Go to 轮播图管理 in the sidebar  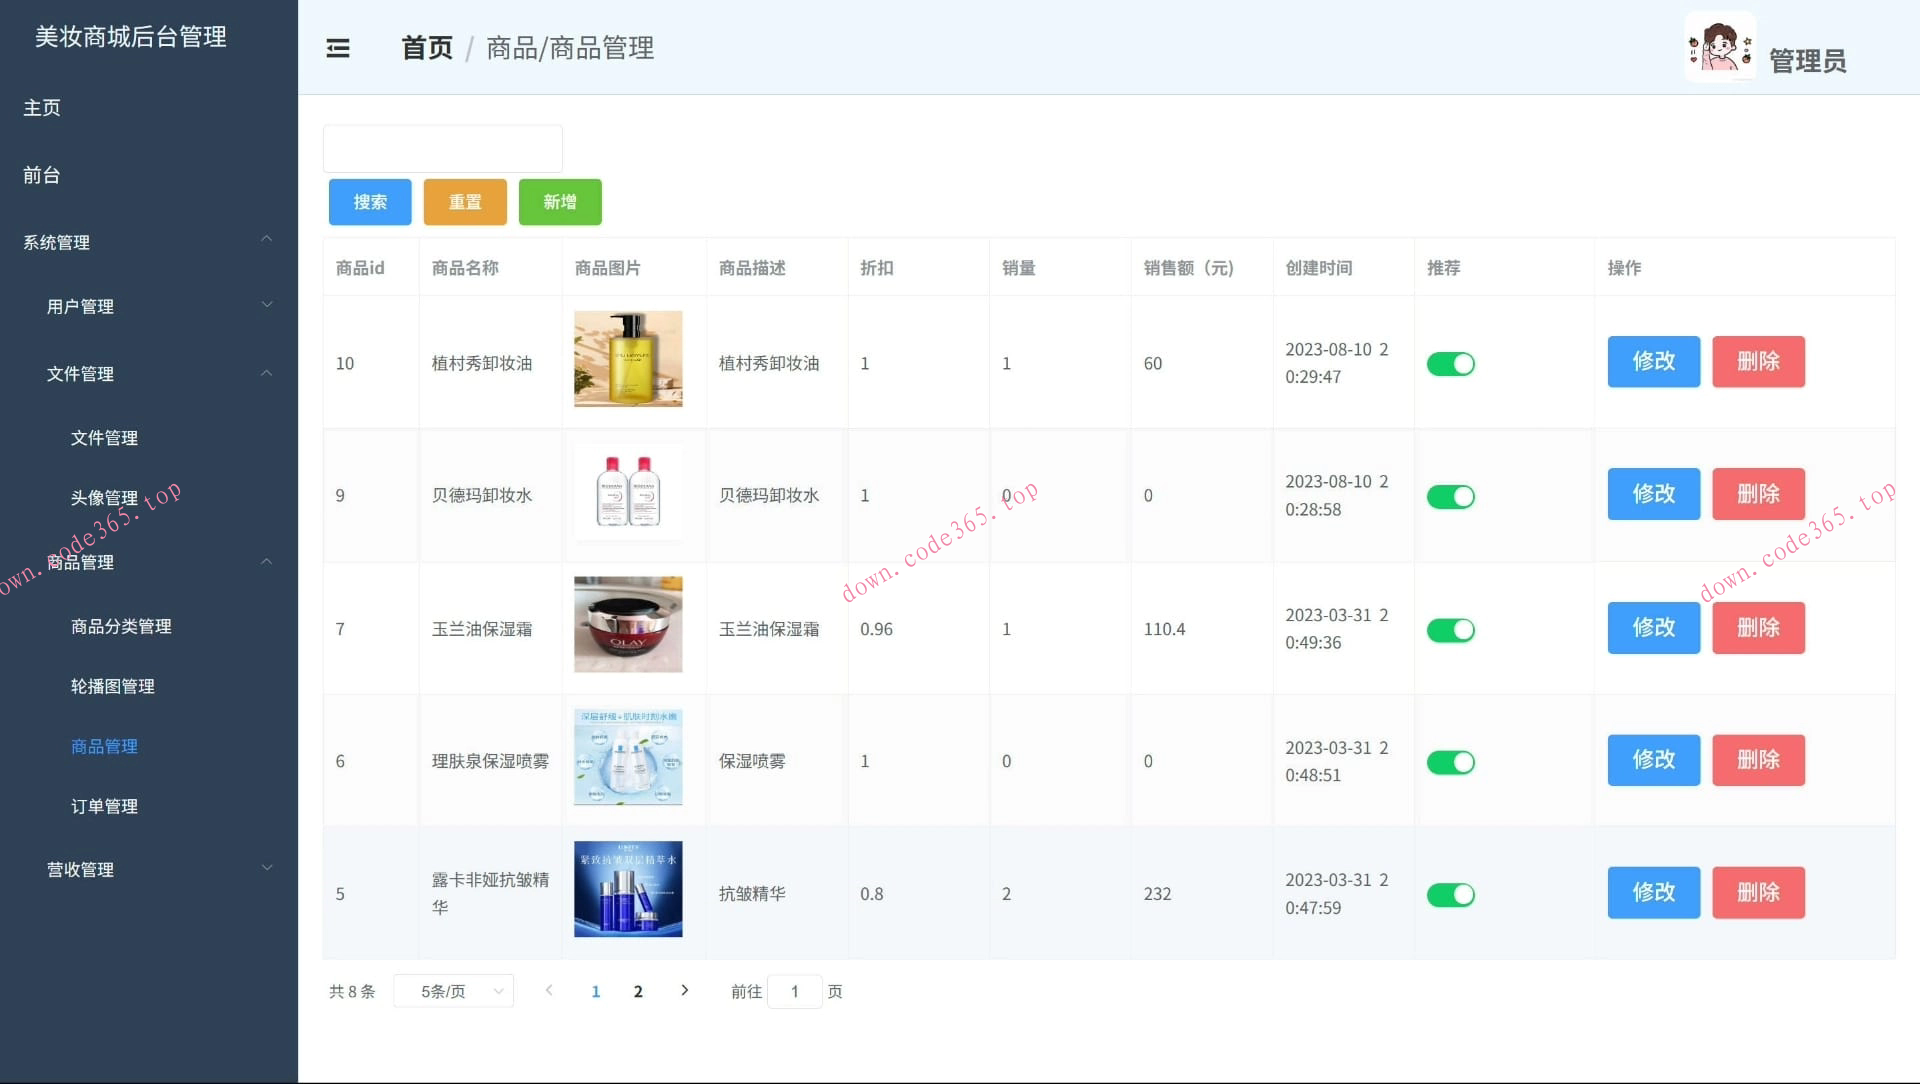(x=112, y=686)
